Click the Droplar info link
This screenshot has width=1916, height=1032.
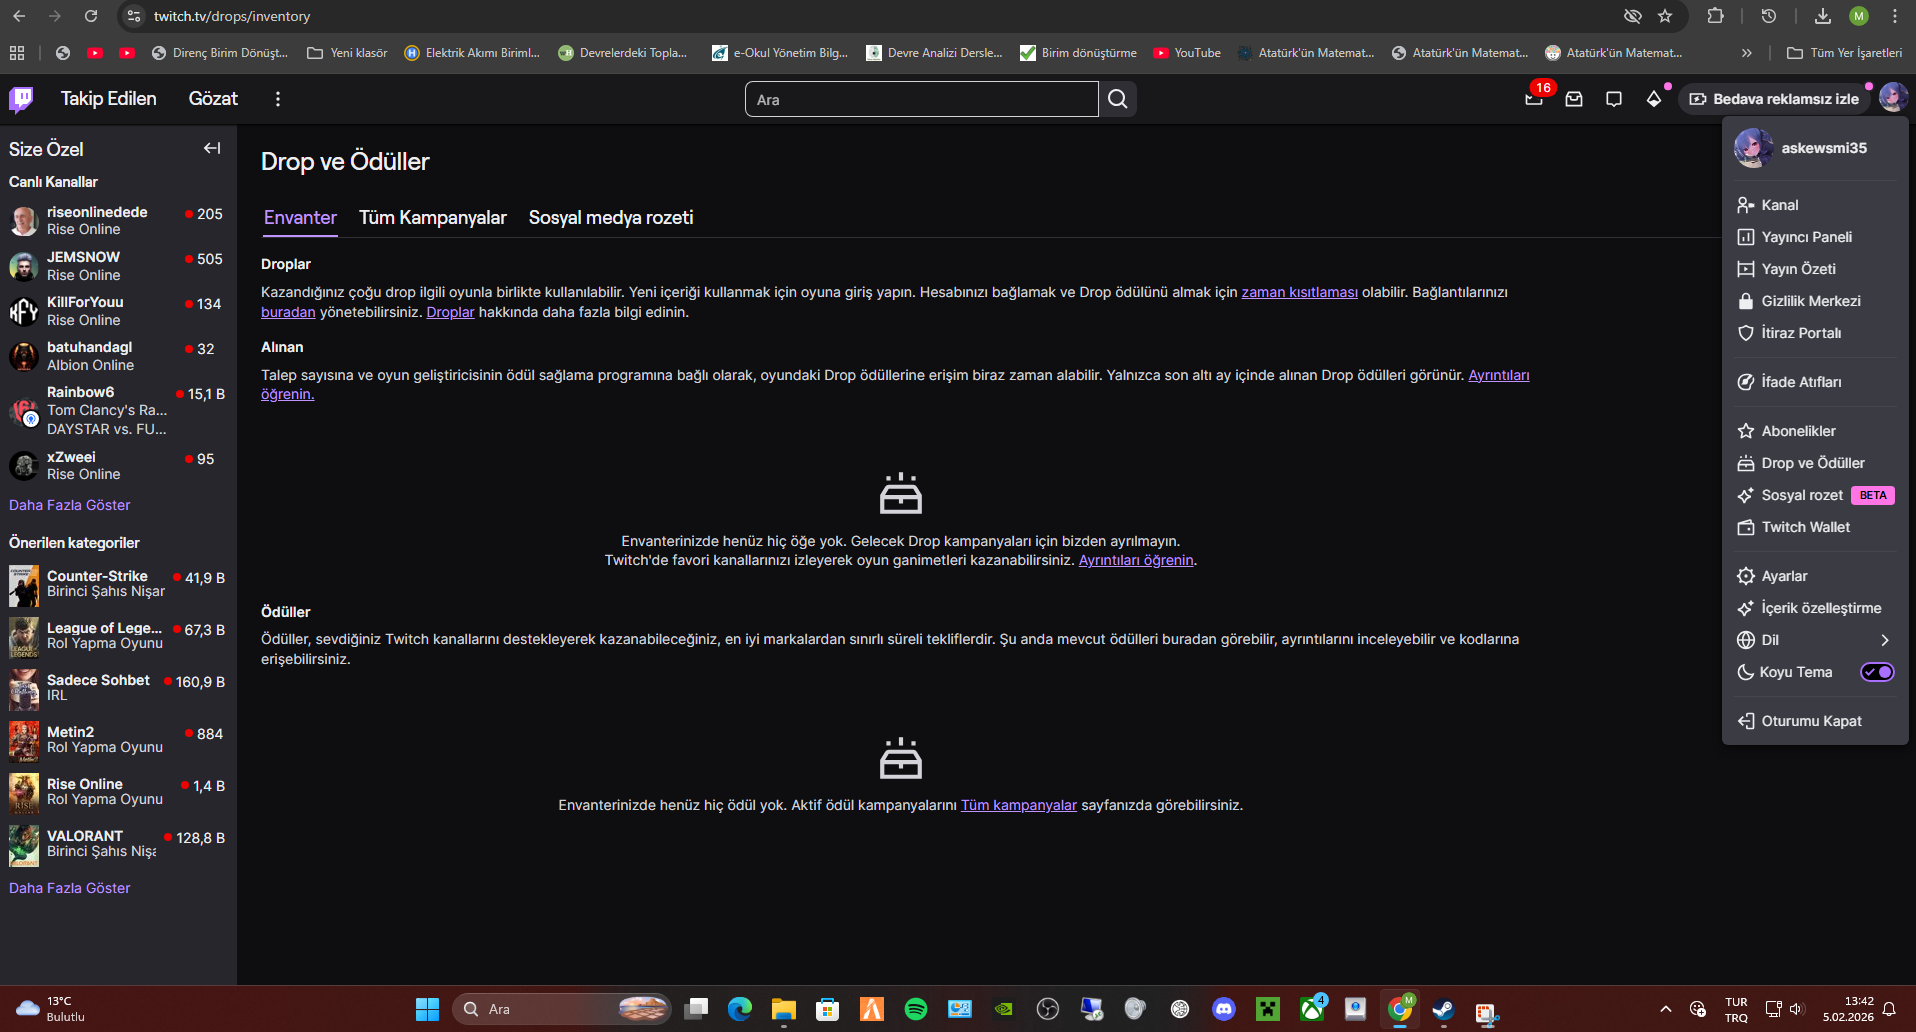click(451, 312)
